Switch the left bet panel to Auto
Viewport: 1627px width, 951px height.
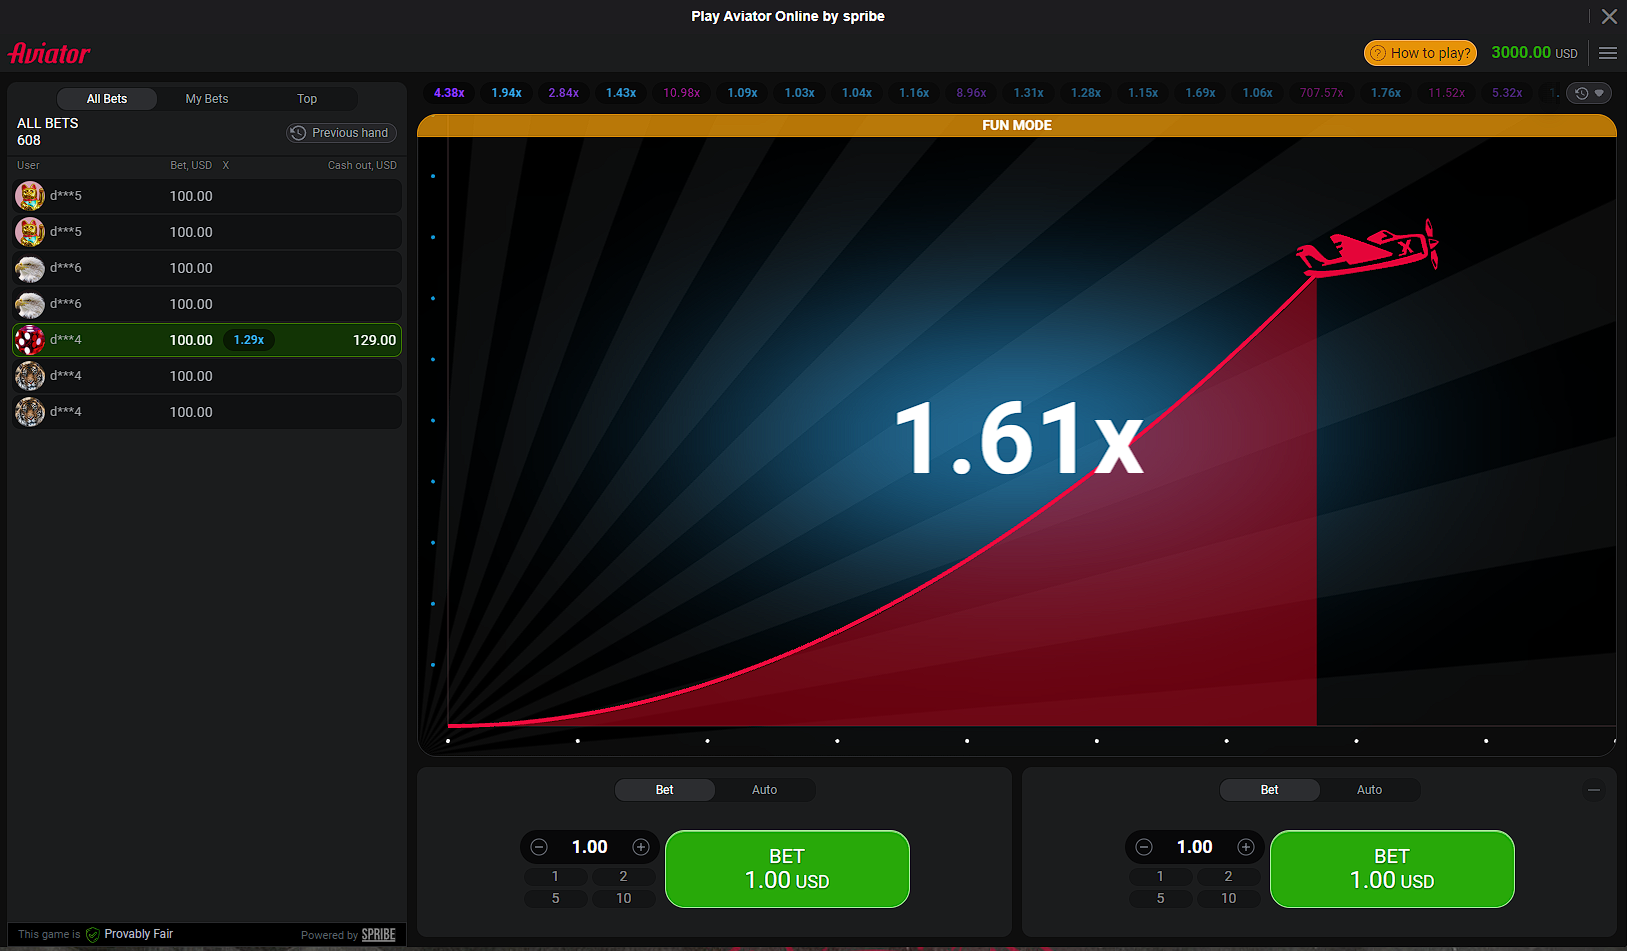(x=765, y=790)
